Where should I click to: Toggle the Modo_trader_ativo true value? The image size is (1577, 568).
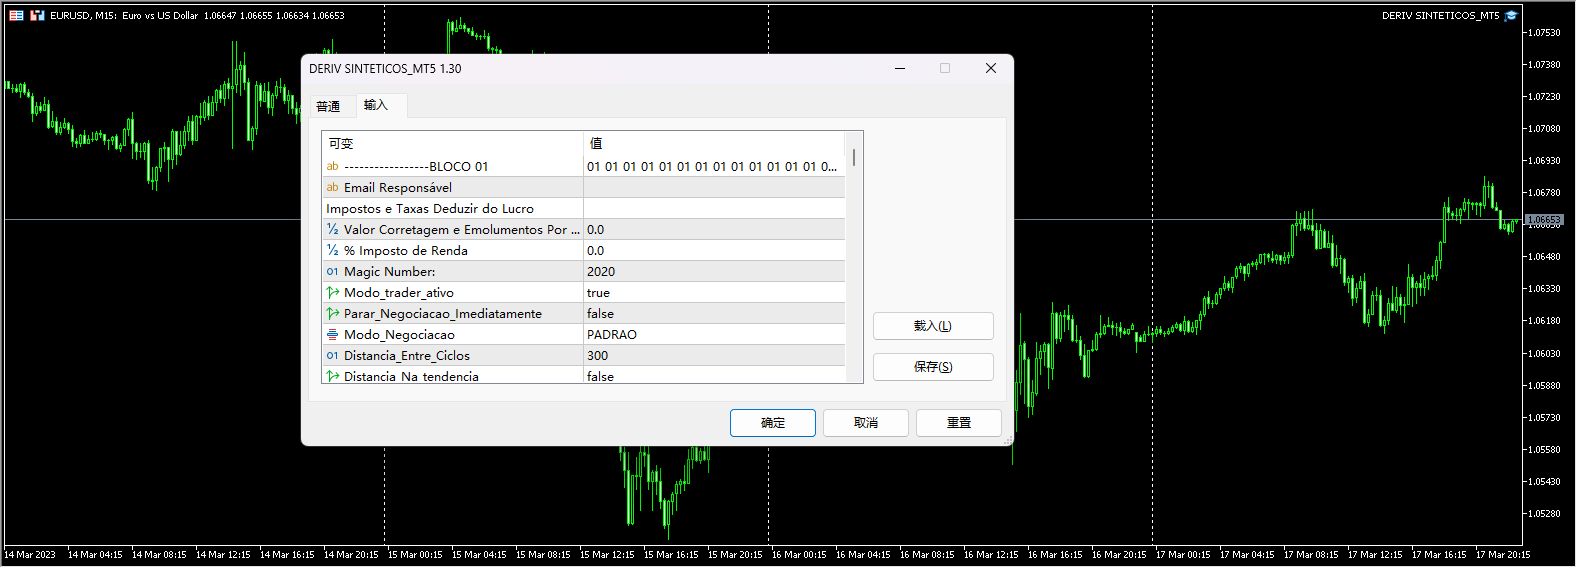714,293
